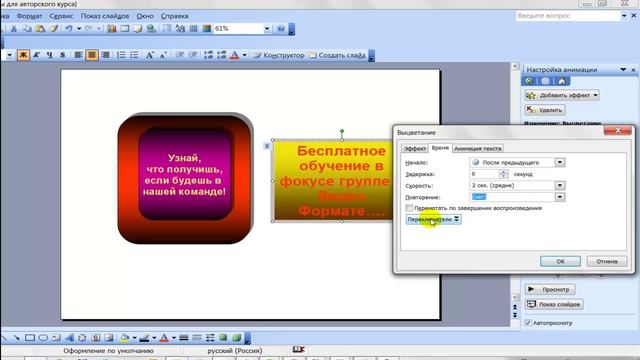Click the Insert WordArt icon
The image size is (640, 360).
(x=69, y=338)
